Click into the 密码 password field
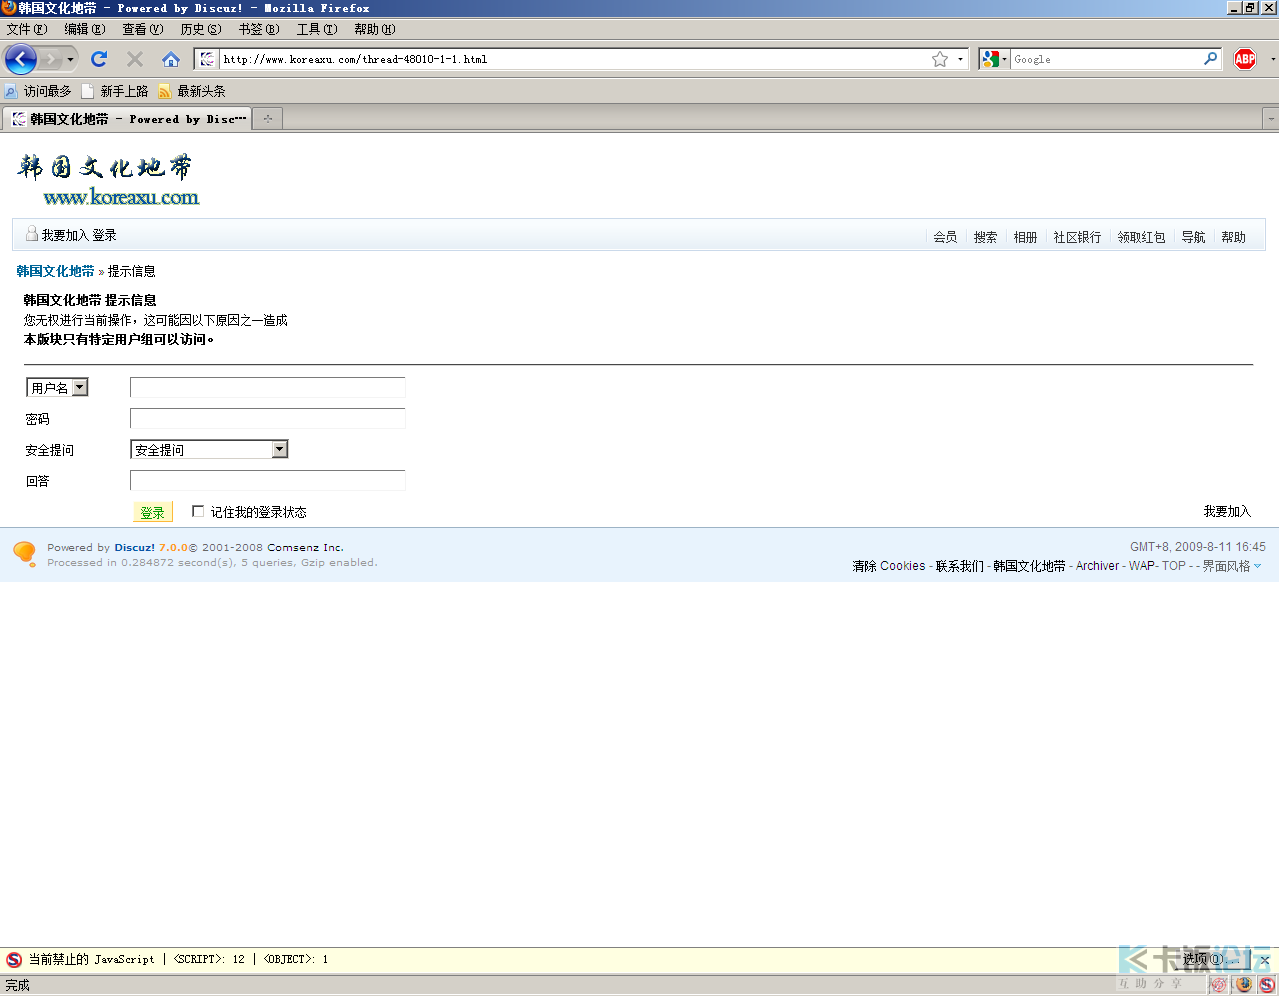Image resolution: width=1279 pixels, height=996 pixels. pos(268,418)
